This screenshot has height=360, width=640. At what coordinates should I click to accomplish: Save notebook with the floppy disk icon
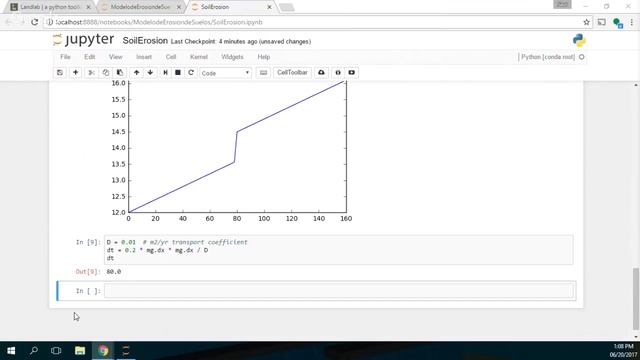pos(60,73)
